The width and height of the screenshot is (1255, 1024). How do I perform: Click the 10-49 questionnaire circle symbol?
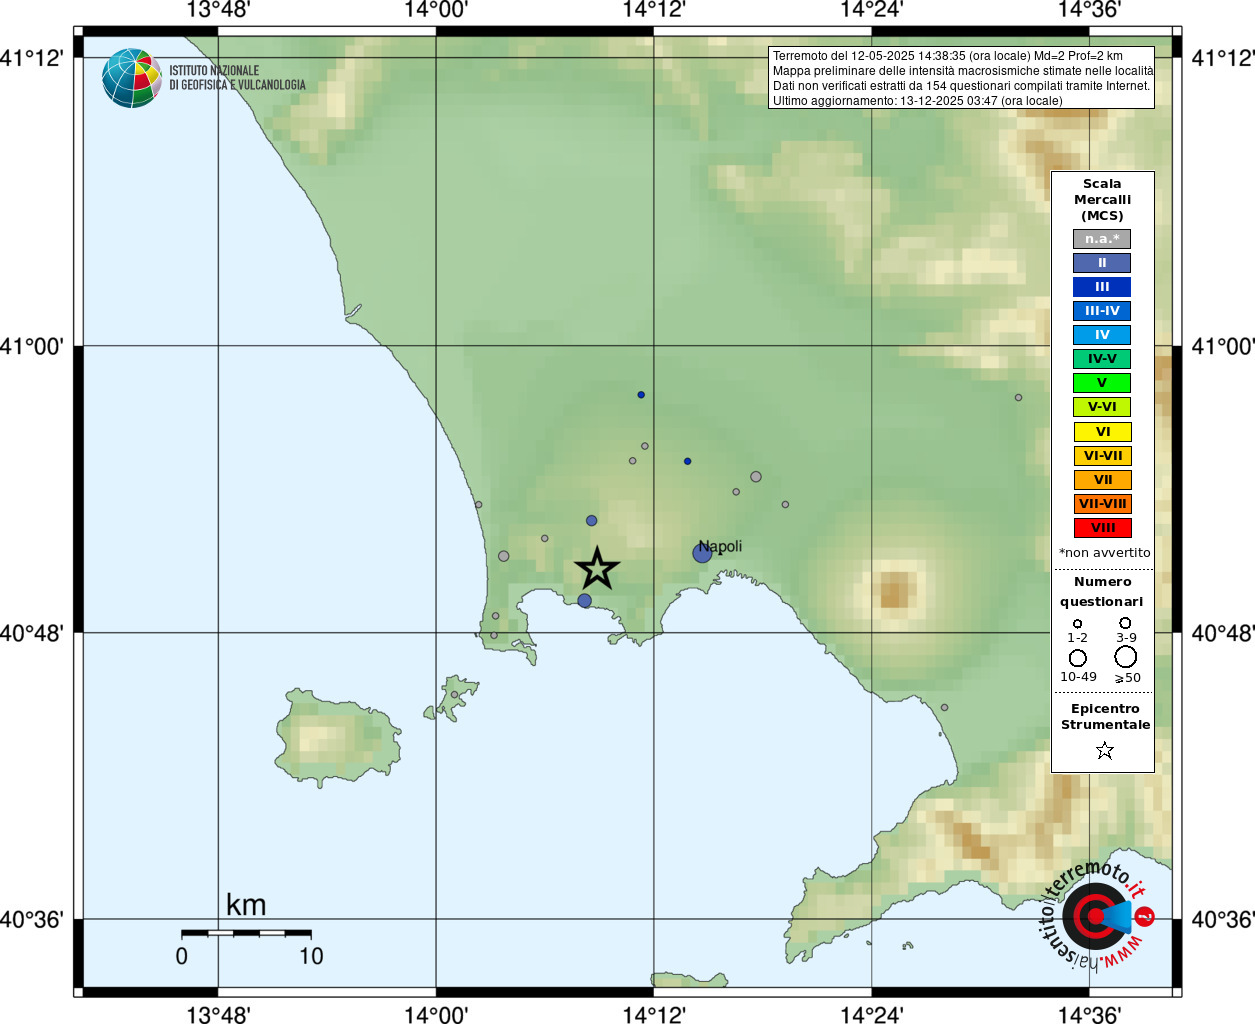click(x=1077, y=658)
